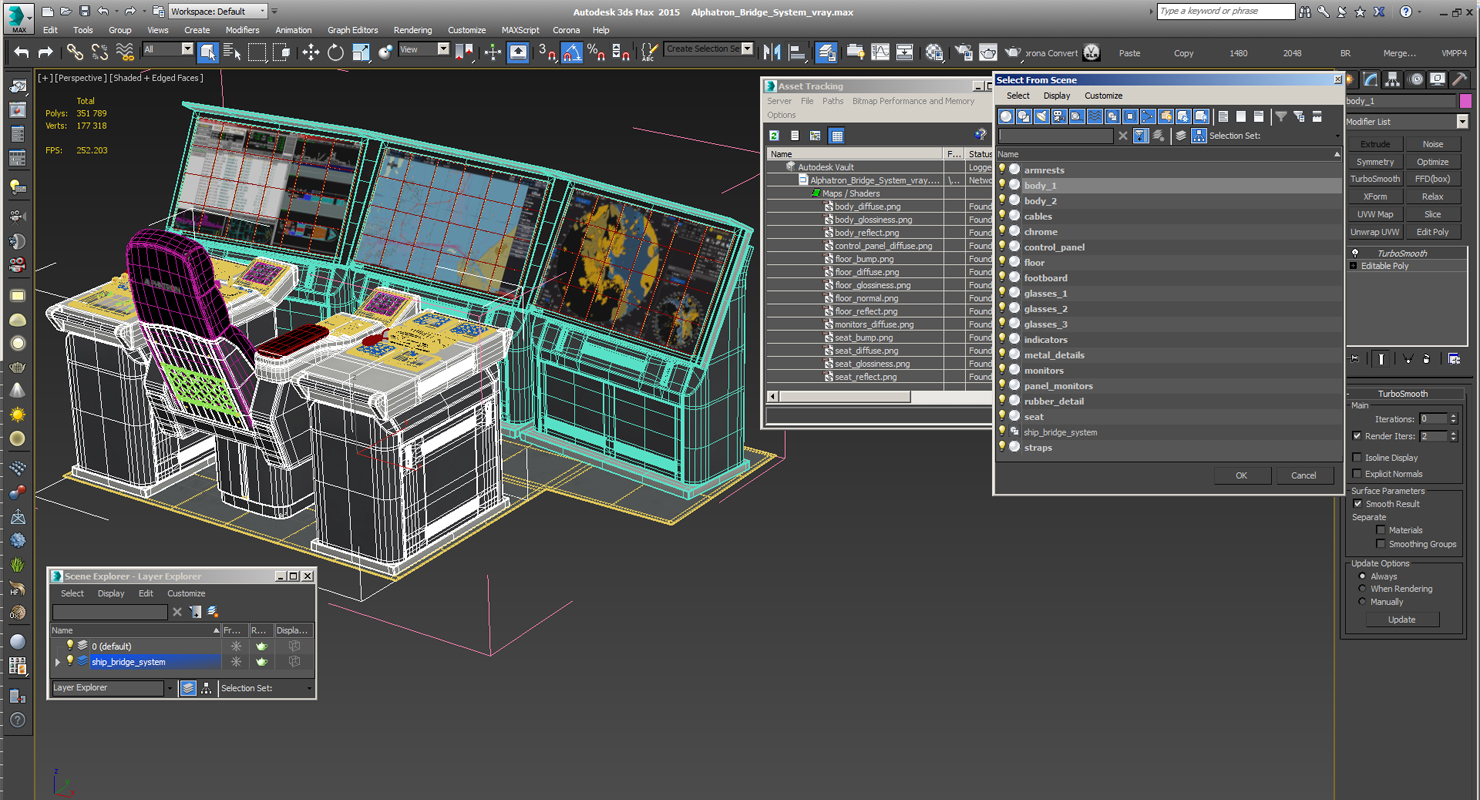The height and width of the screenshot is (800, 1480).
Task: Click the Update button
Action: [1402, 619]
